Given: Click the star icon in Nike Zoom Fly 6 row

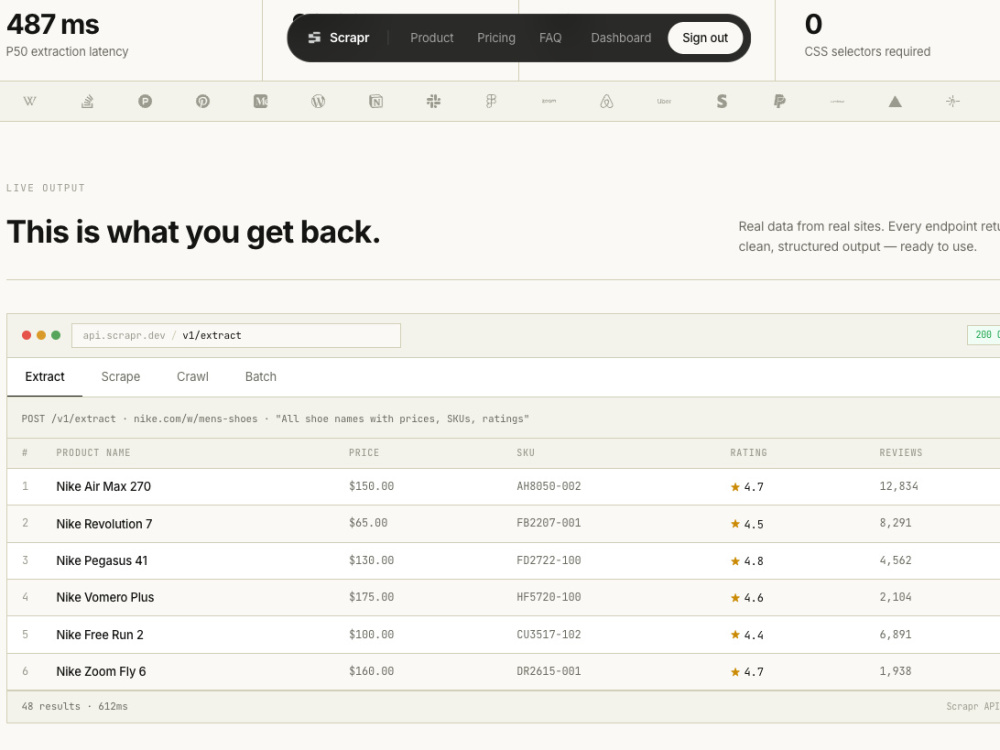Looking at the screenshot, I should (735, 672).
